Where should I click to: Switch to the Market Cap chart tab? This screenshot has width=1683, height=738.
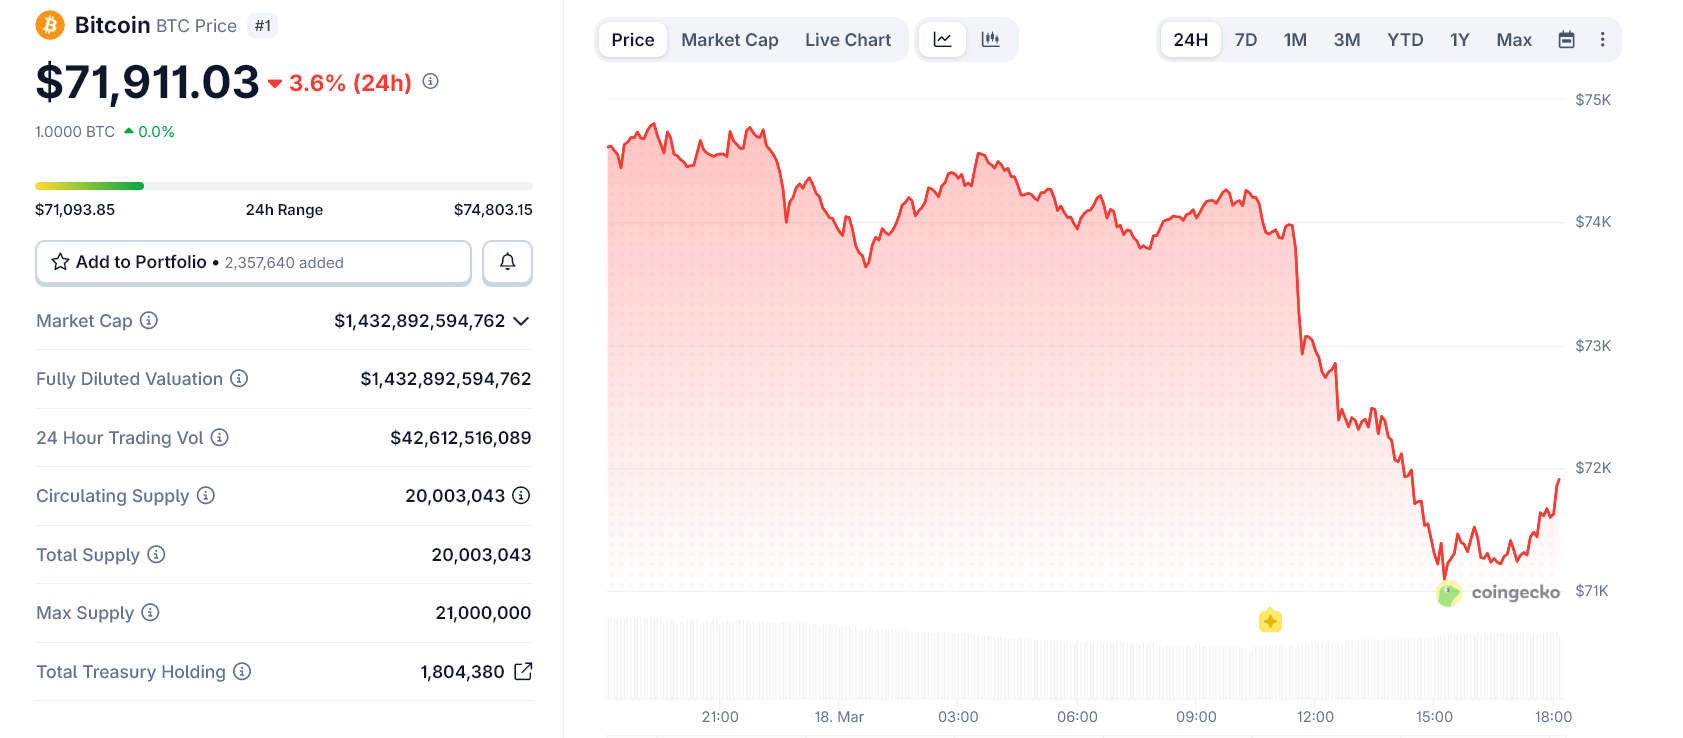click(729, 40)
